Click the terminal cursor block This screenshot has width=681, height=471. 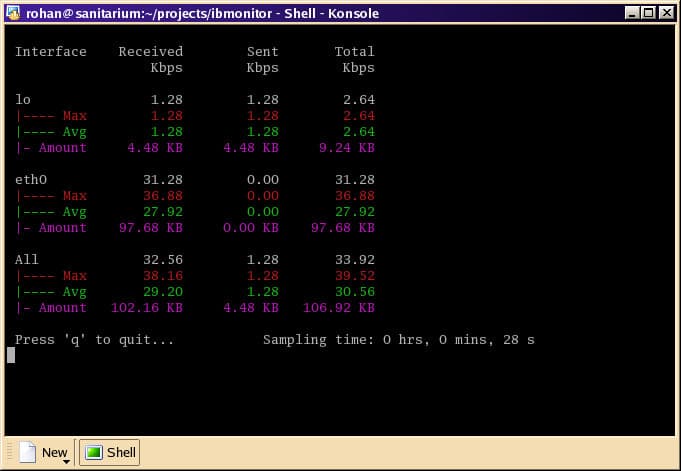pos(11,355)
